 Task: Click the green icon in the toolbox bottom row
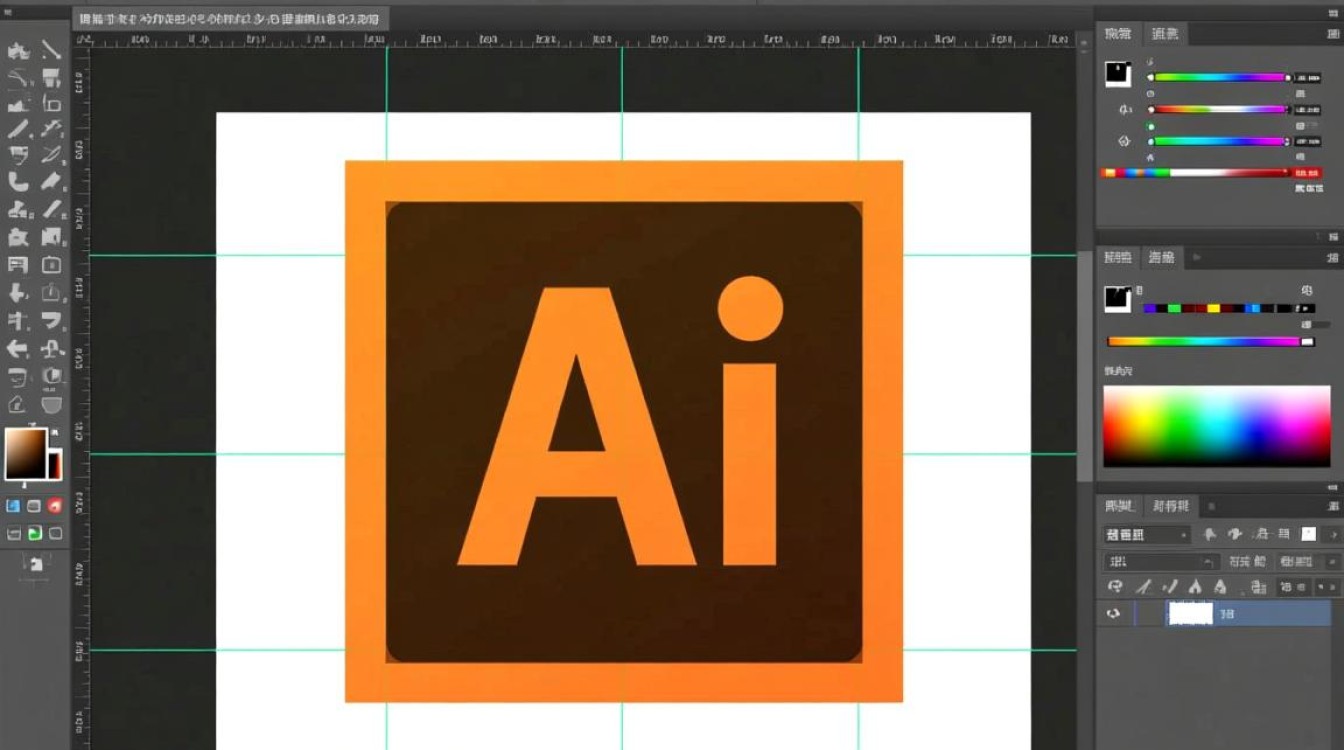pos(34,534)
